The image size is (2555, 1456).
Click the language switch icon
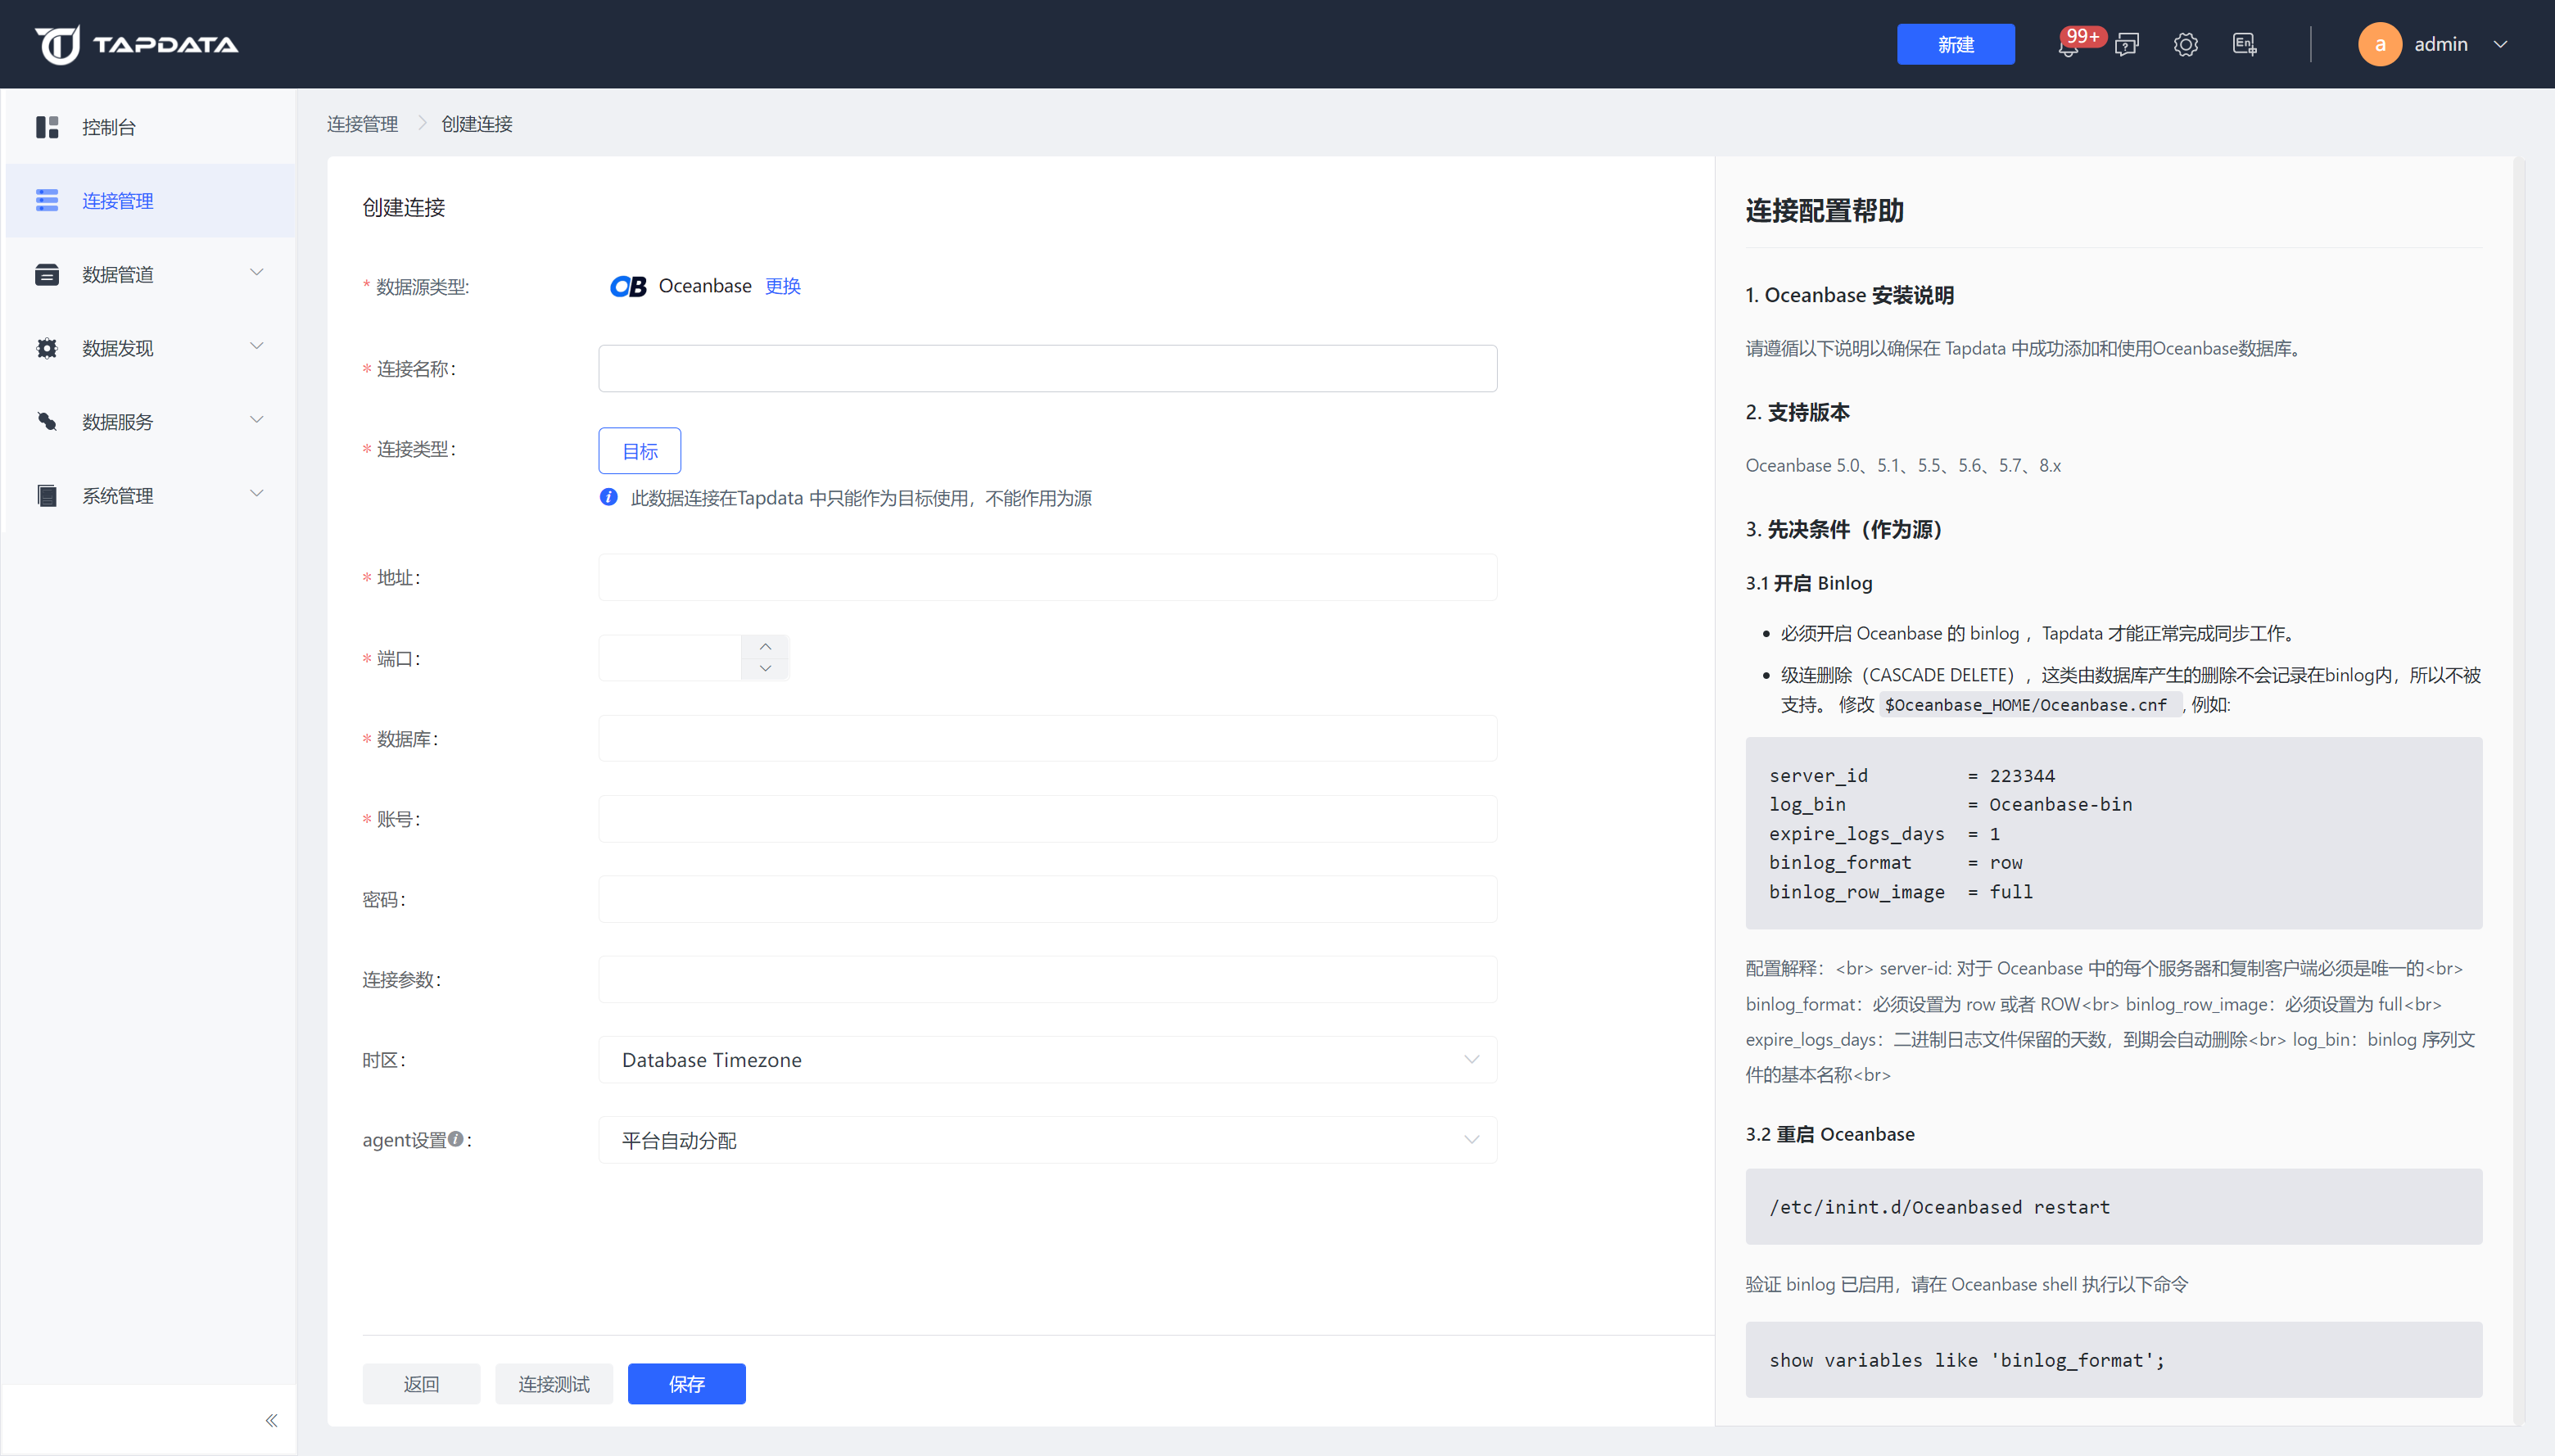(x=2244, y=45)
